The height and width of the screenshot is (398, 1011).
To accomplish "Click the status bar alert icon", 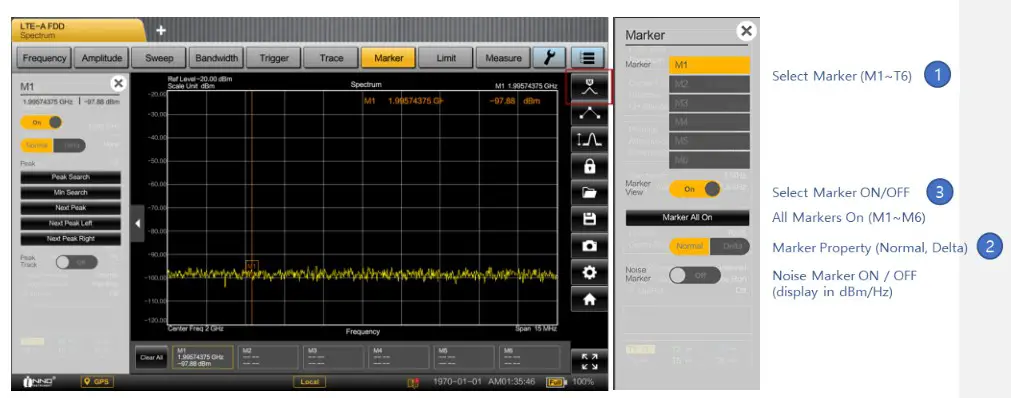I will (413, 383).
